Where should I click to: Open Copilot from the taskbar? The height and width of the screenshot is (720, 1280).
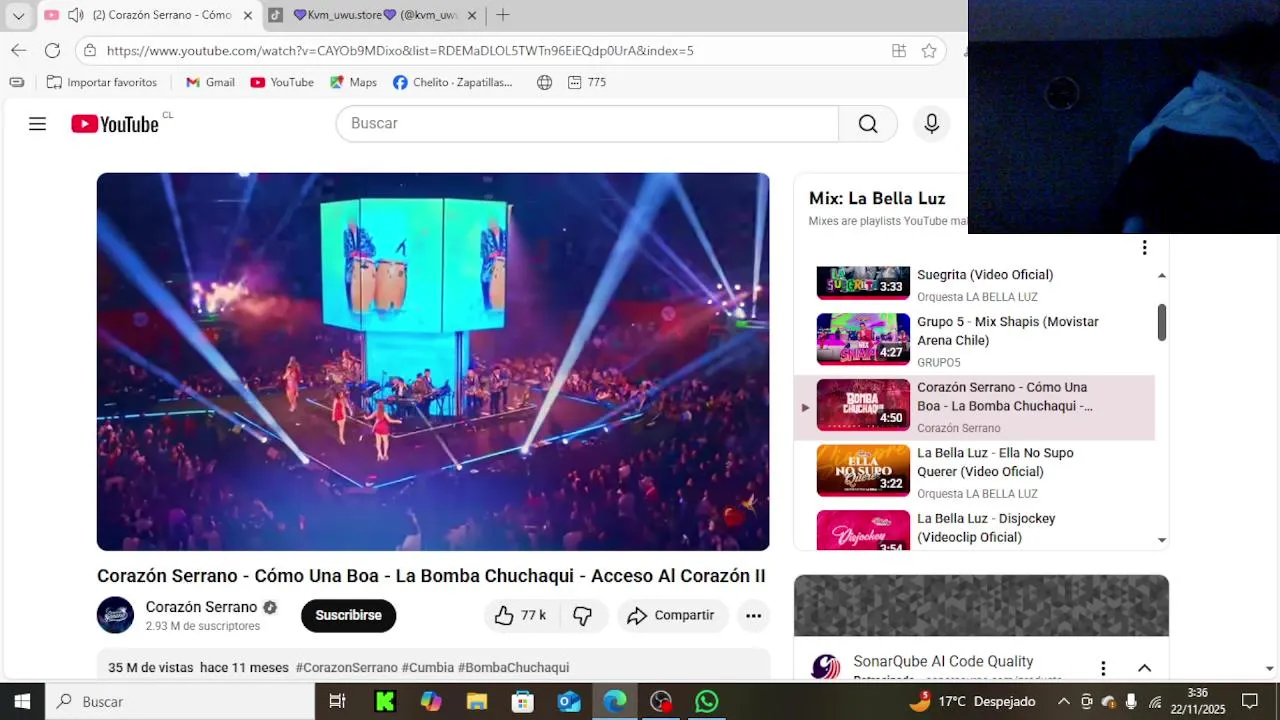click(431, 702)
